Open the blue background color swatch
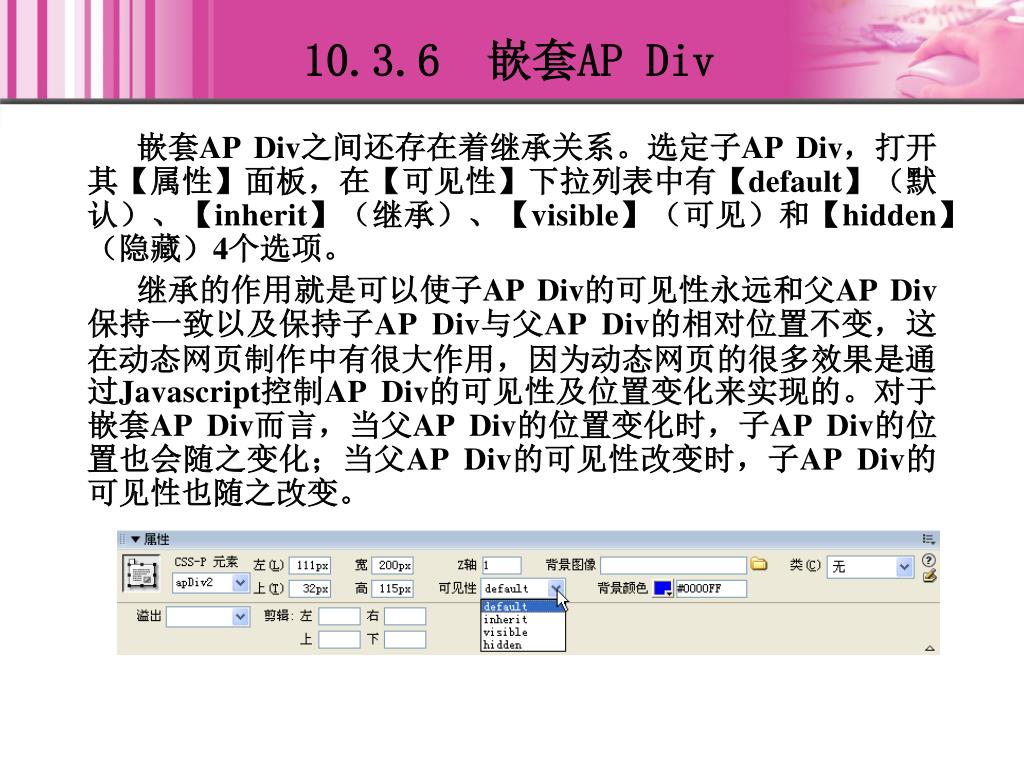 pos(663,589)
